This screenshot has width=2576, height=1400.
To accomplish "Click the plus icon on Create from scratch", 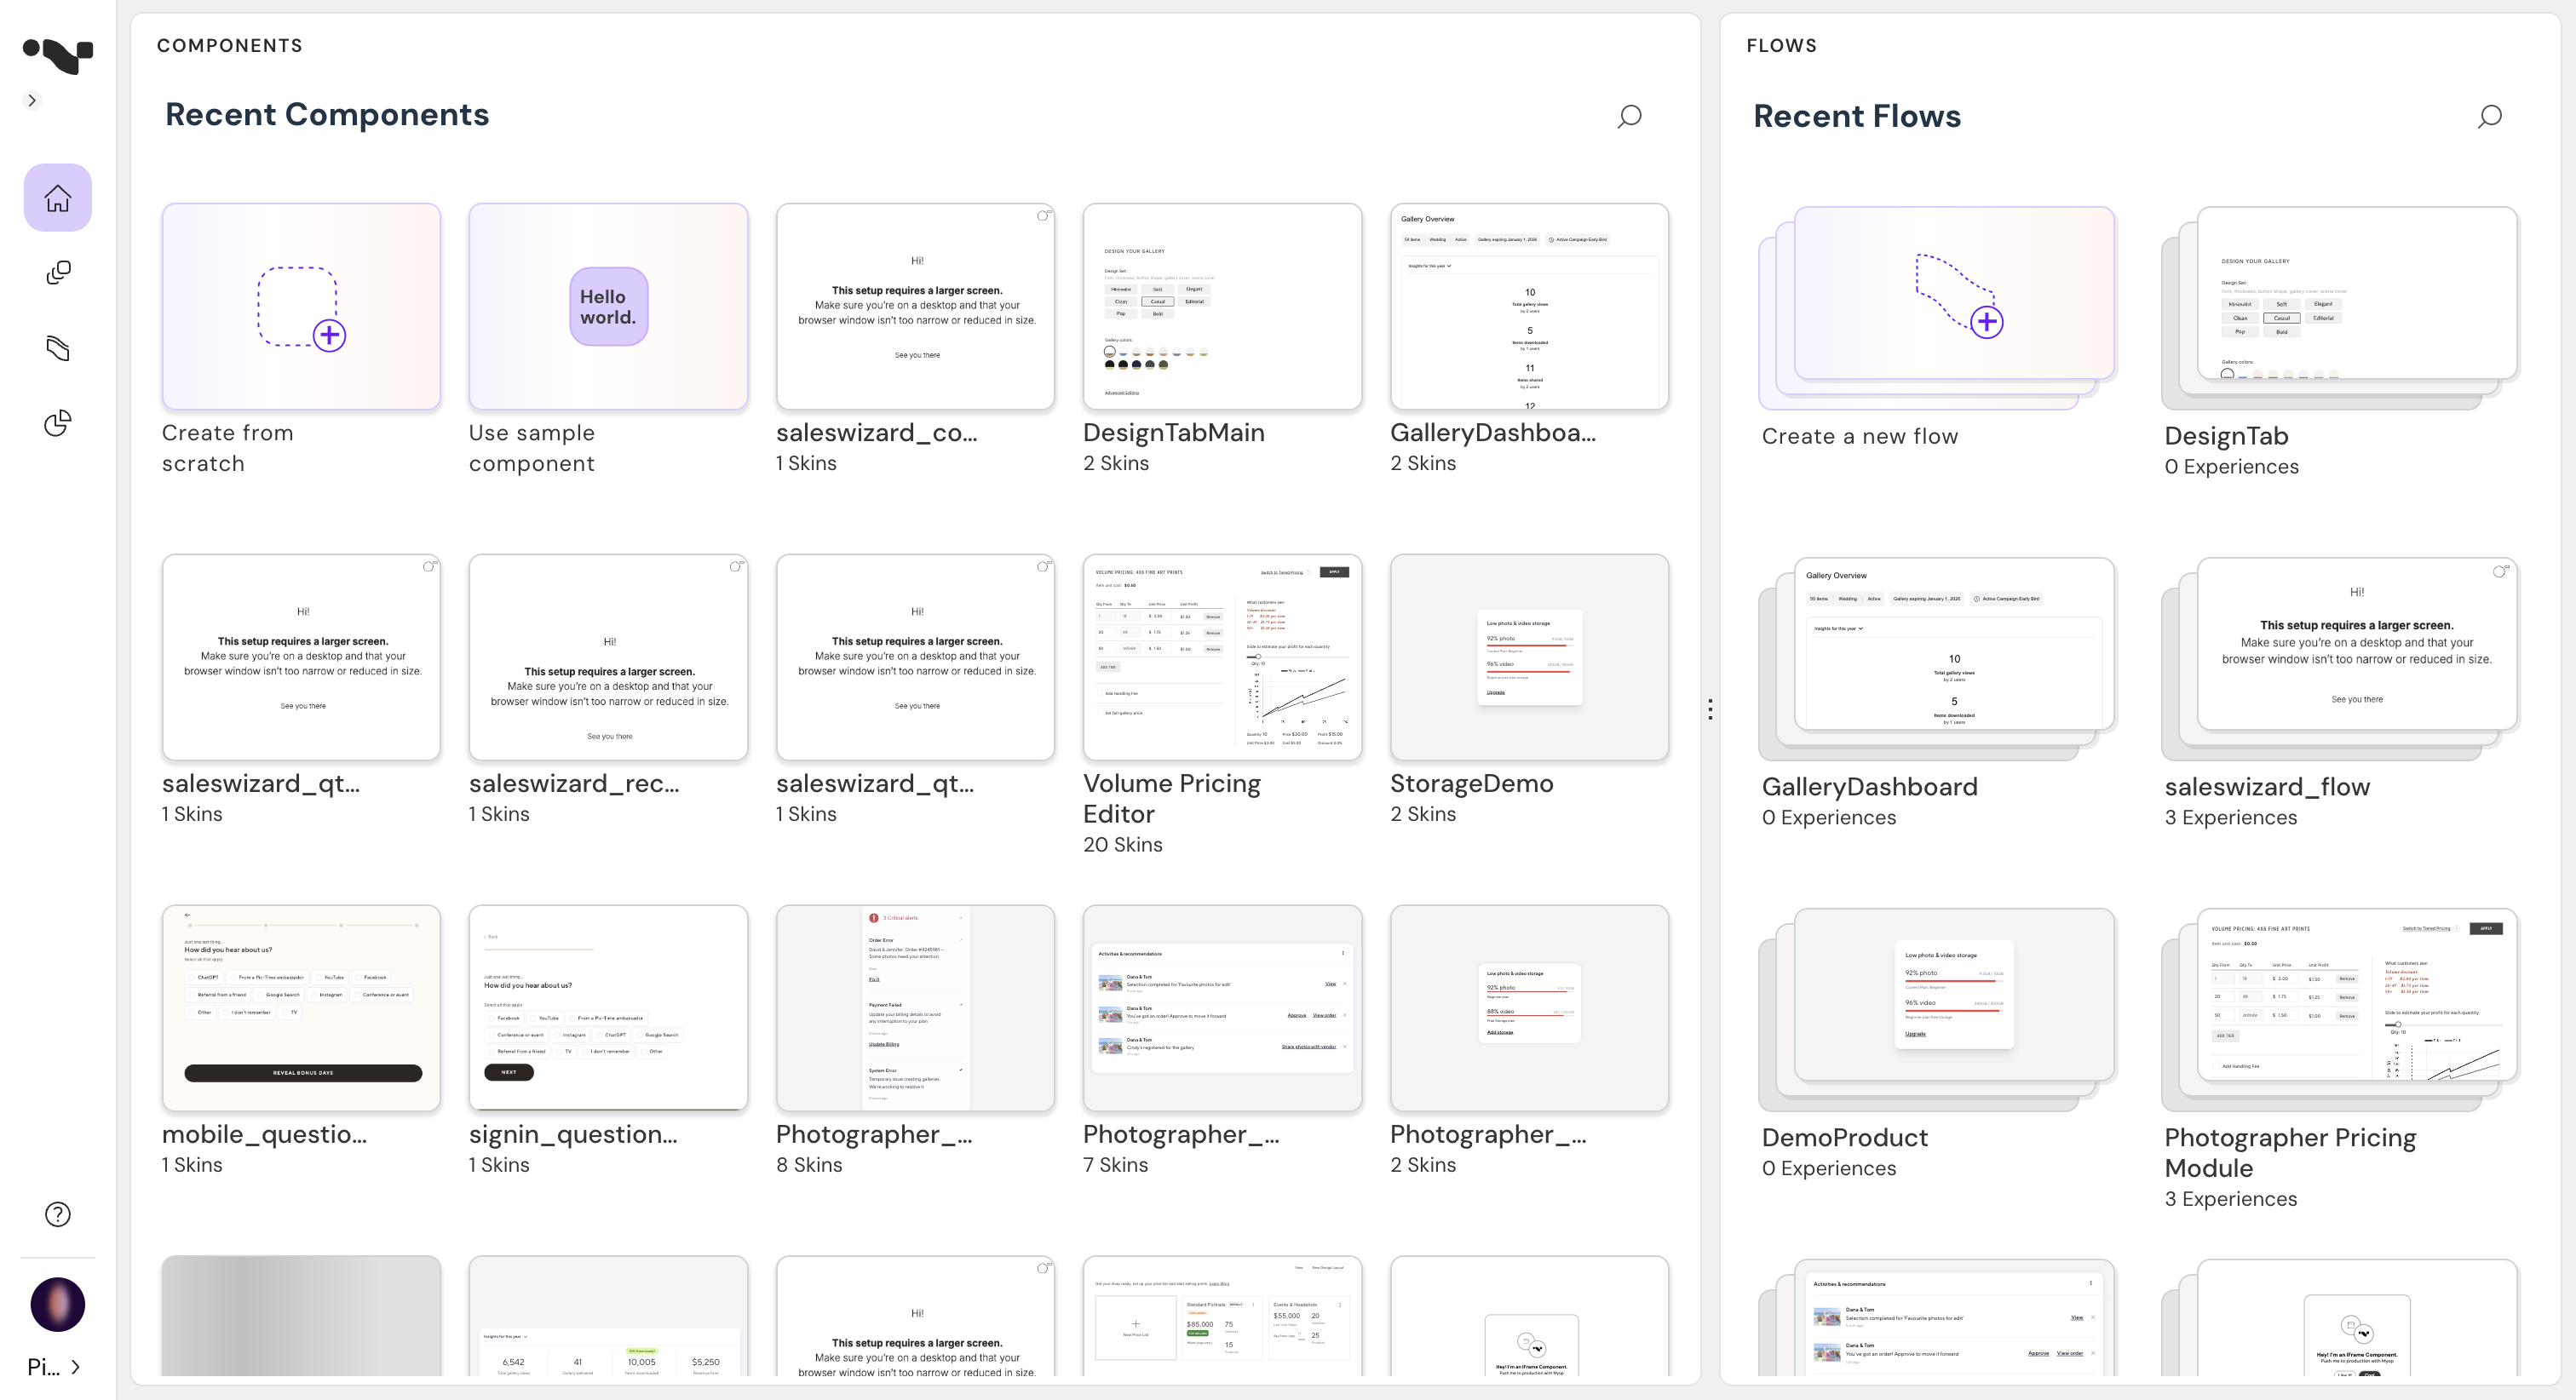I will [329, 335].
